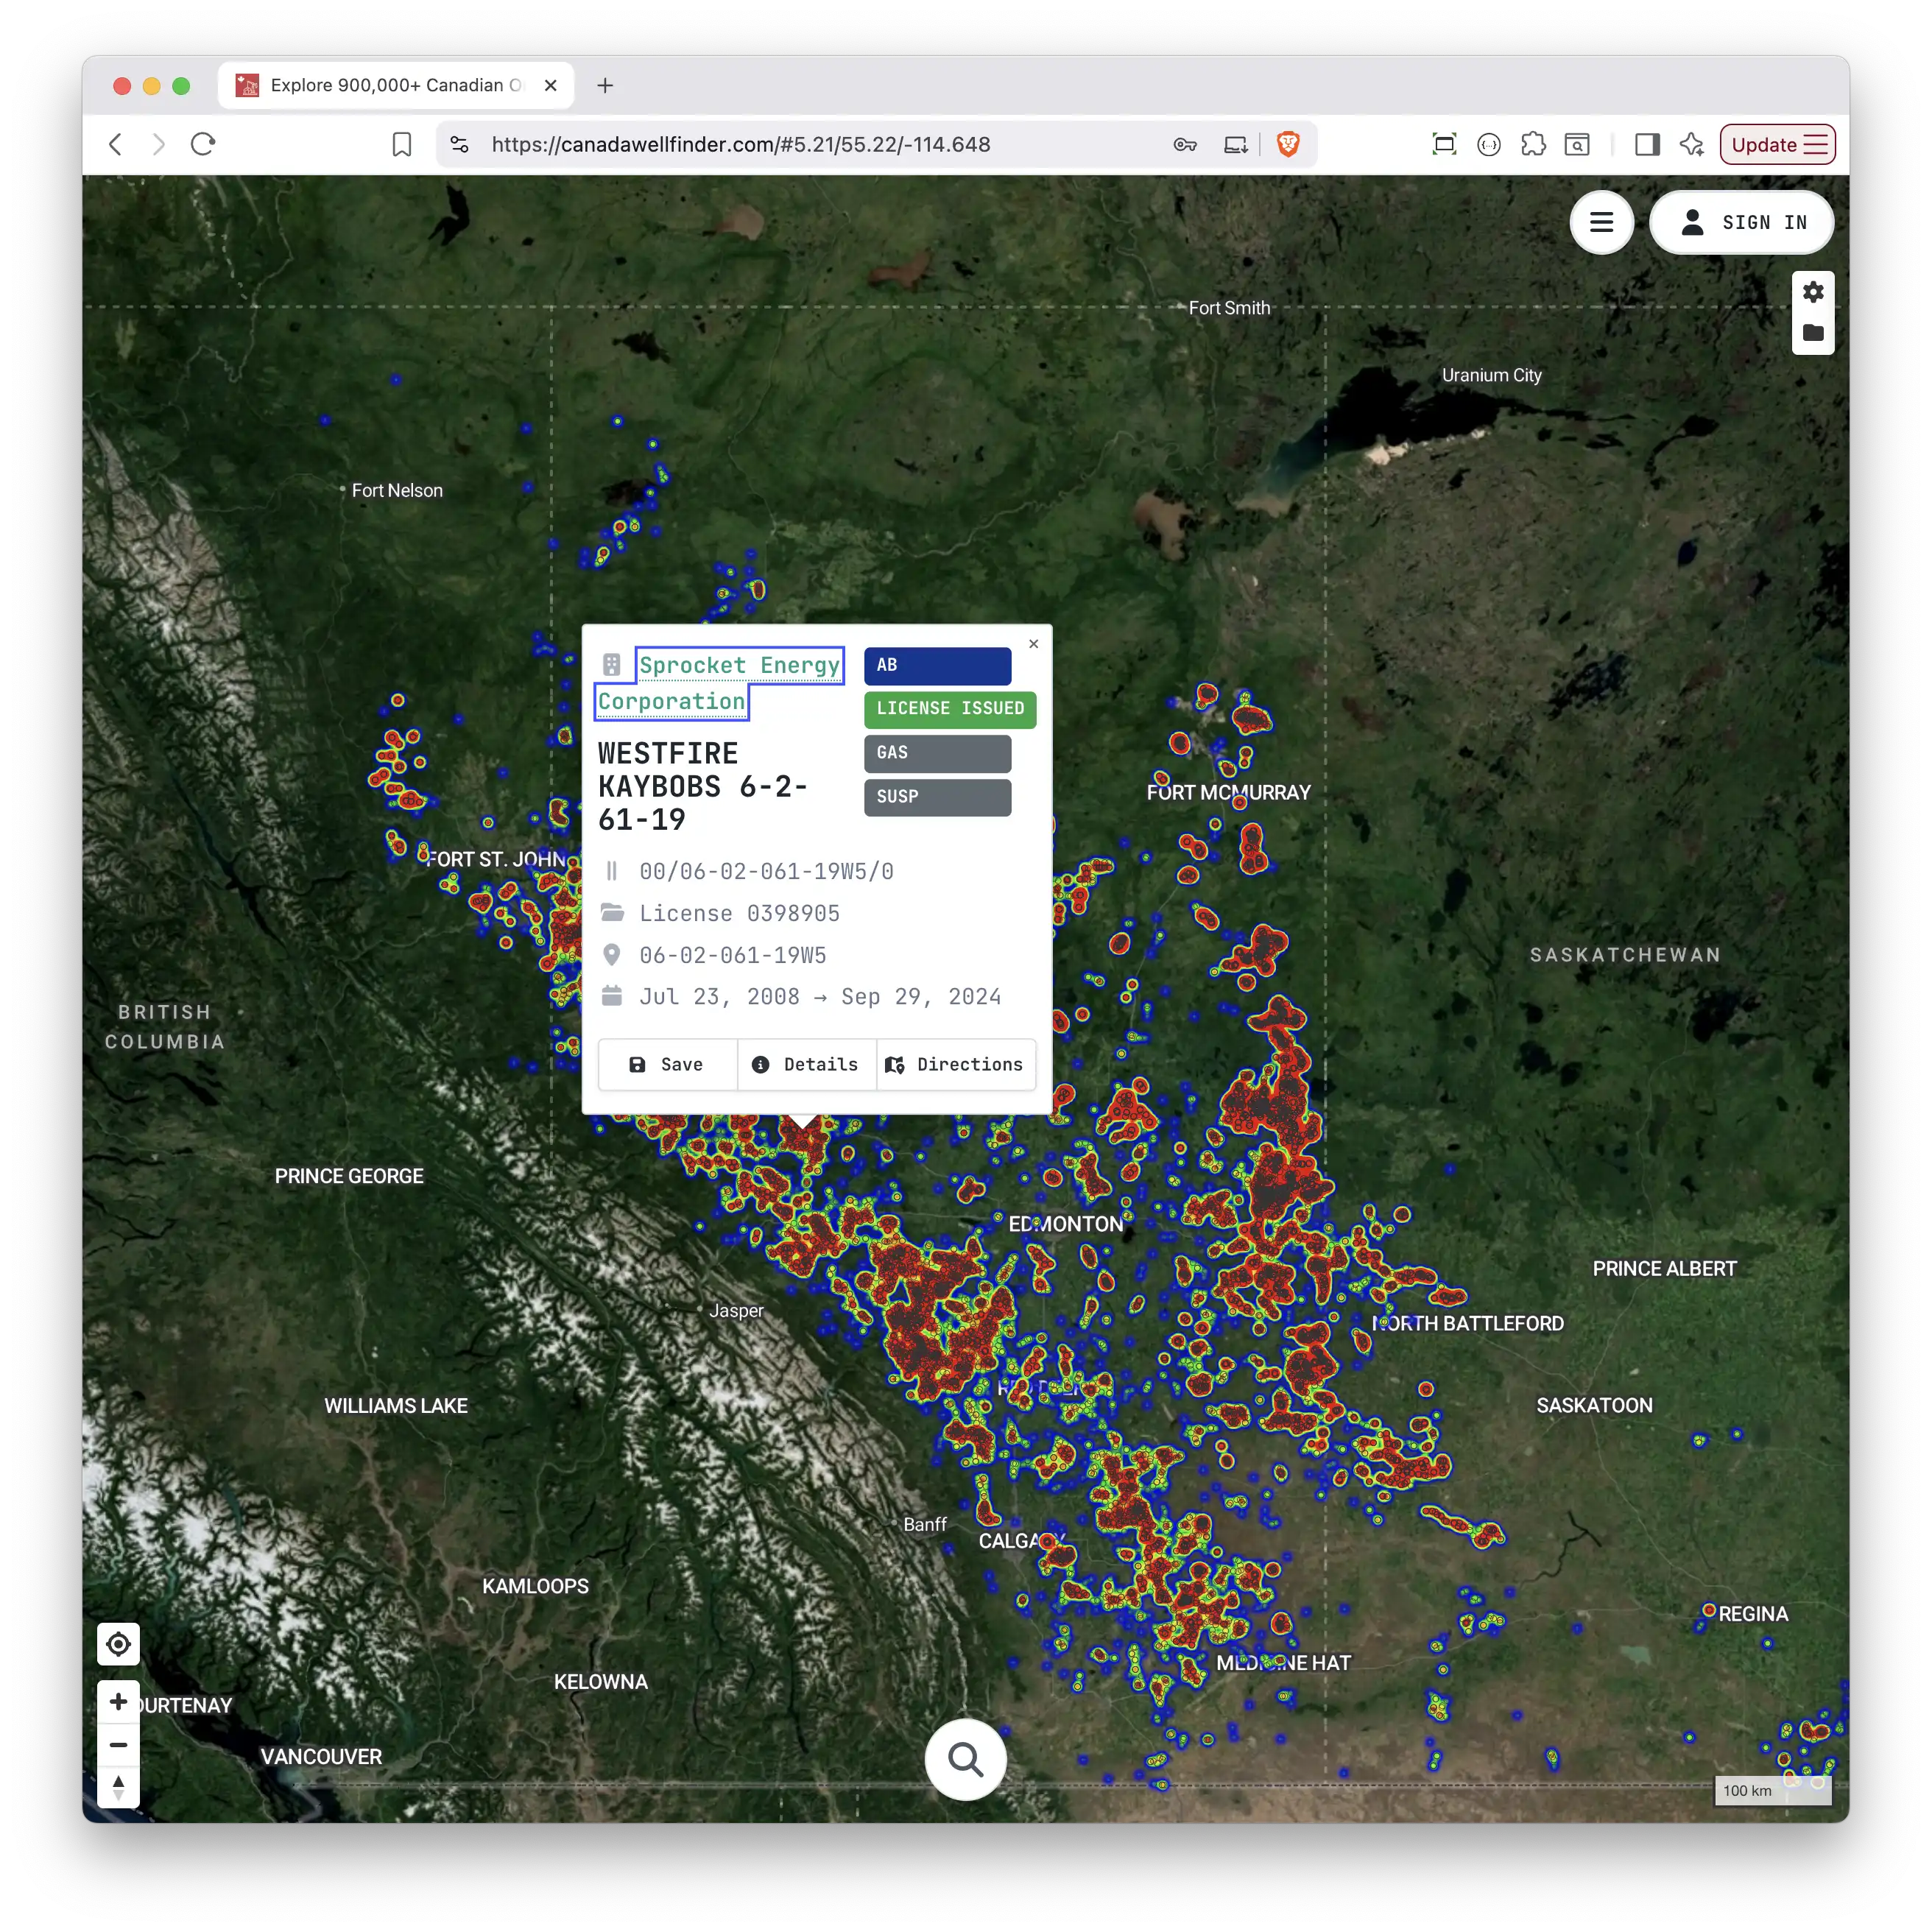Open the hamburger menu near SIGN IN
Image resolution: width=1932 pixels, height=1932 pixels.
(1602, 222)
